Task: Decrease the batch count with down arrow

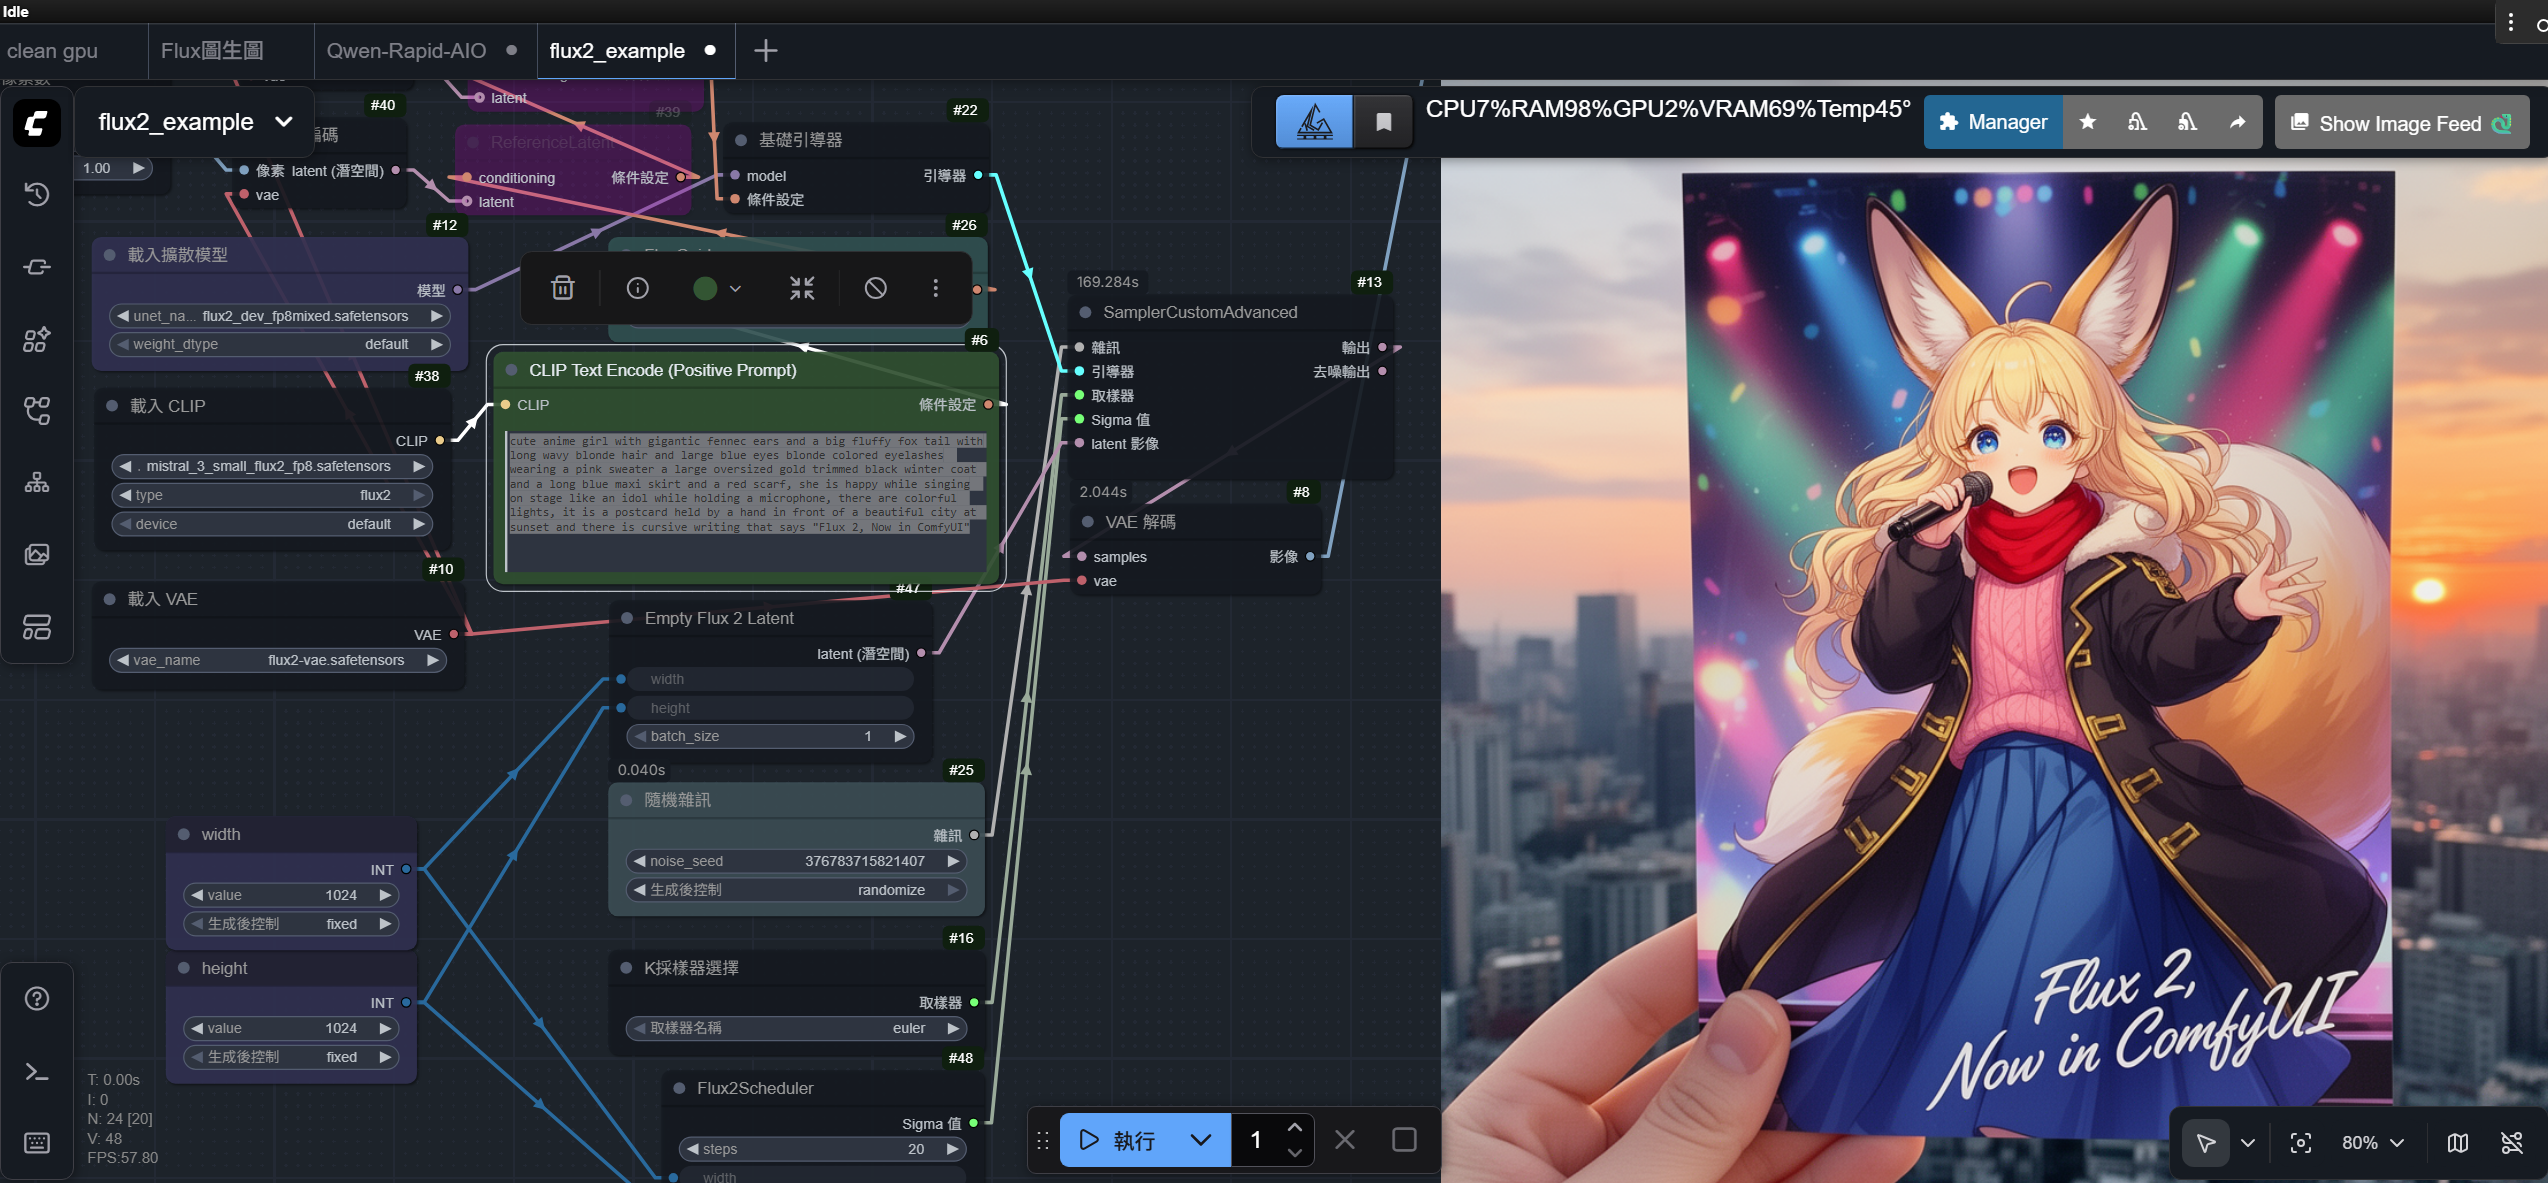Action: 1295,1153
